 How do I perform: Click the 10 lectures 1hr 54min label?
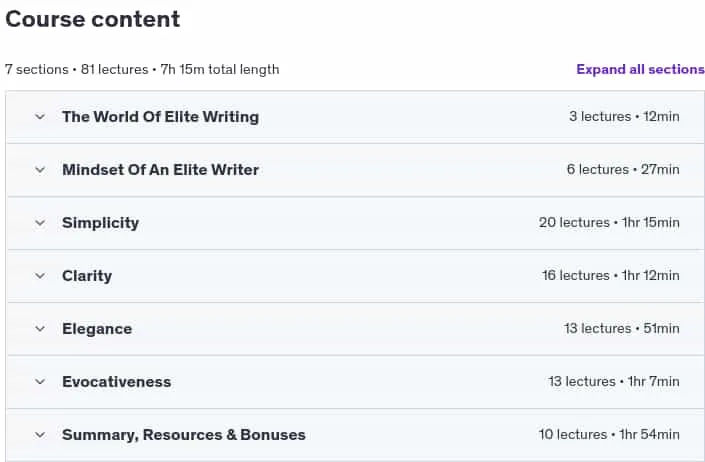[609, 434]
